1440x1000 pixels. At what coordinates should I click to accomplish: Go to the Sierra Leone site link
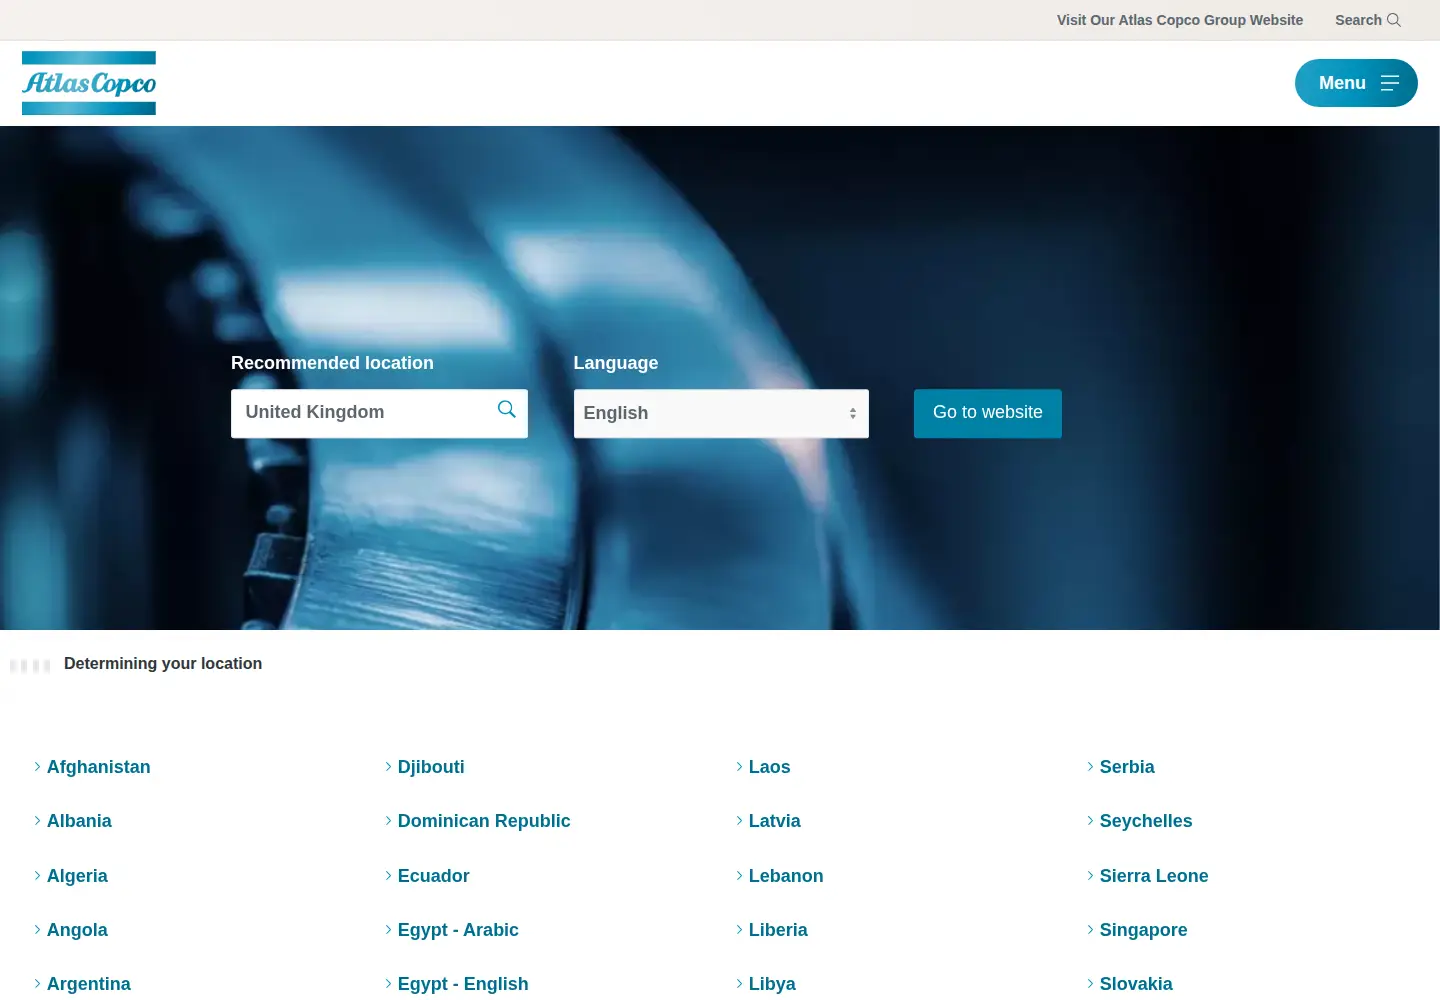tap(1154, 876)
